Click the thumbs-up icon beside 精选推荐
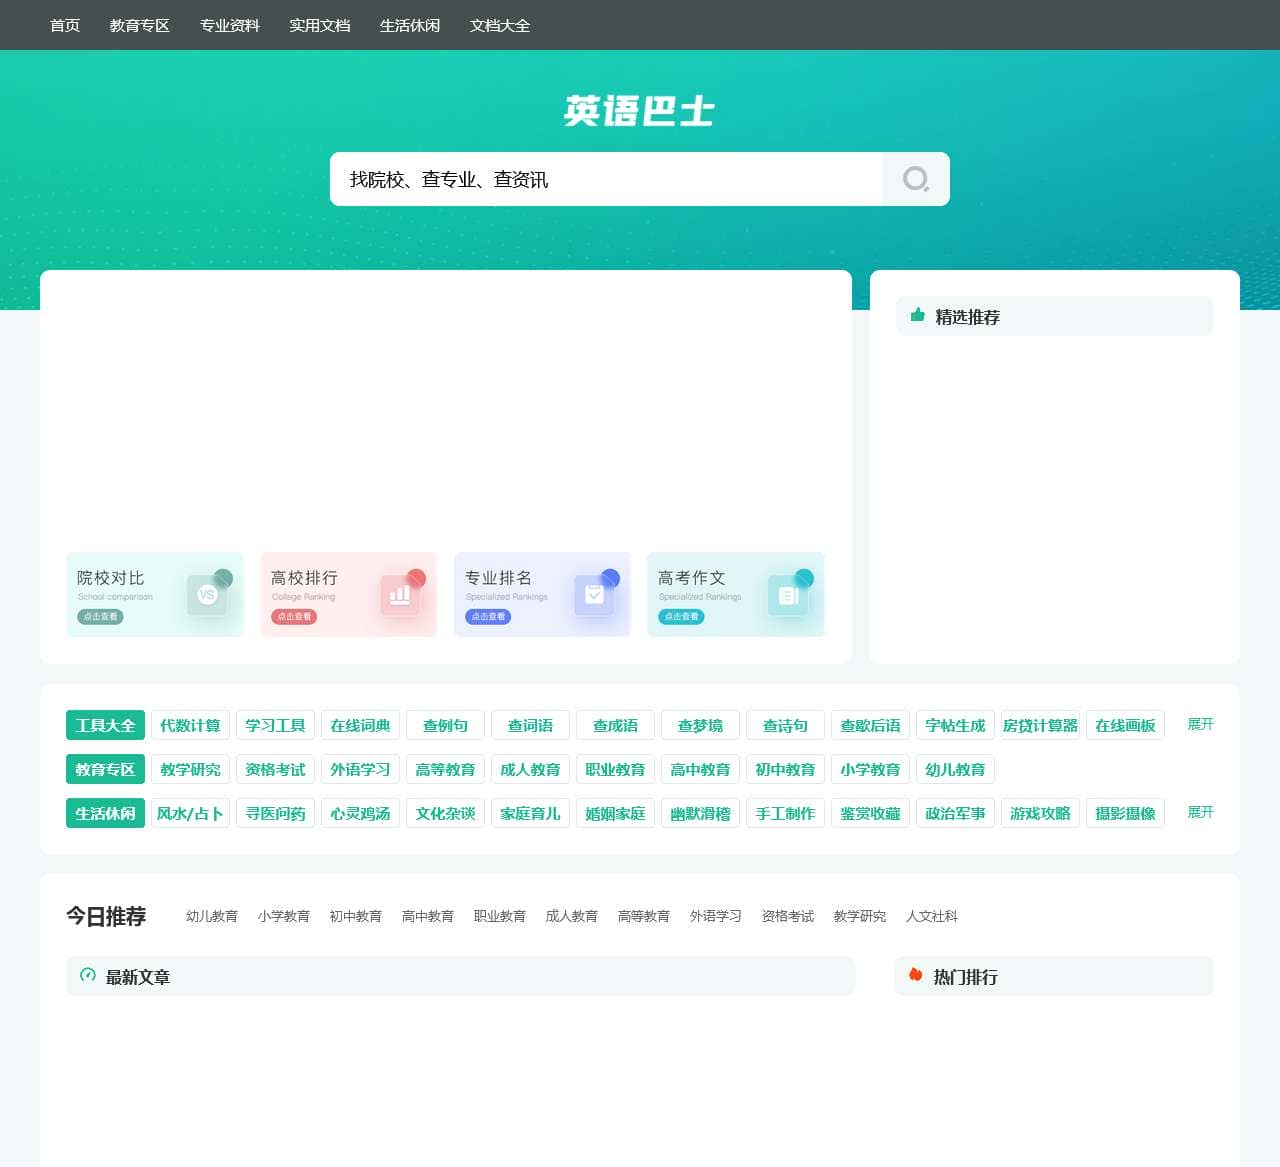 [917, 316]
